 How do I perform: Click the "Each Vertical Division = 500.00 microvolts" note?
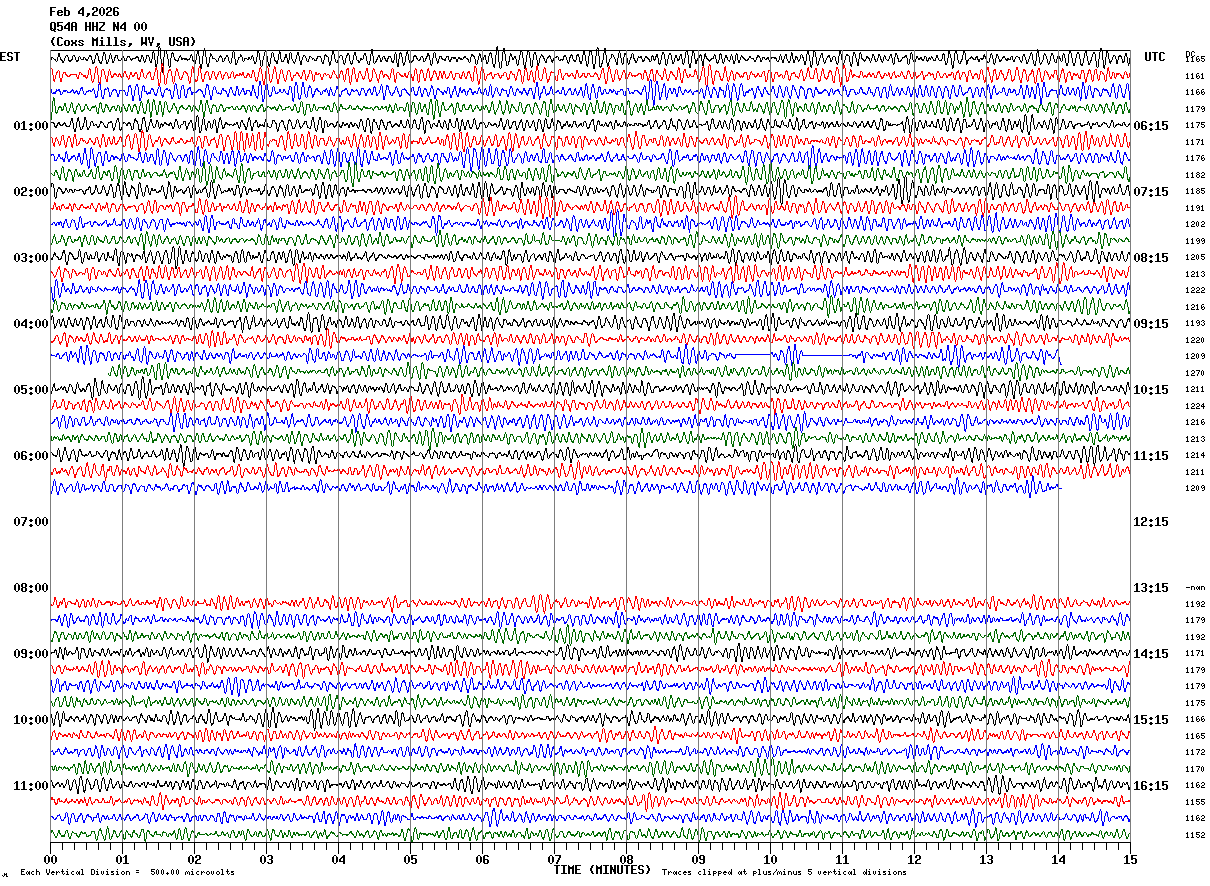point(127,873)
